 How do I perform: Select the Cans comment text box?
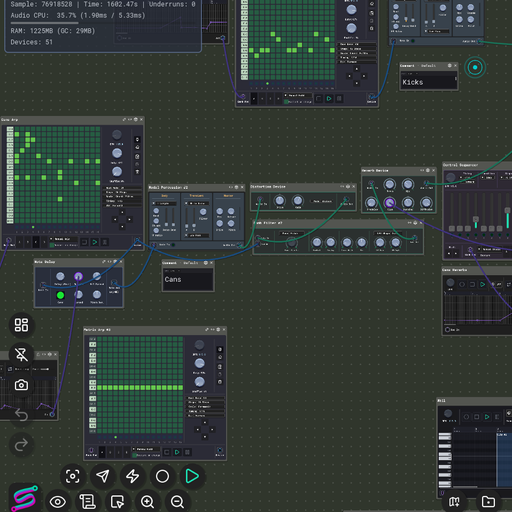[x=188, y=279]
